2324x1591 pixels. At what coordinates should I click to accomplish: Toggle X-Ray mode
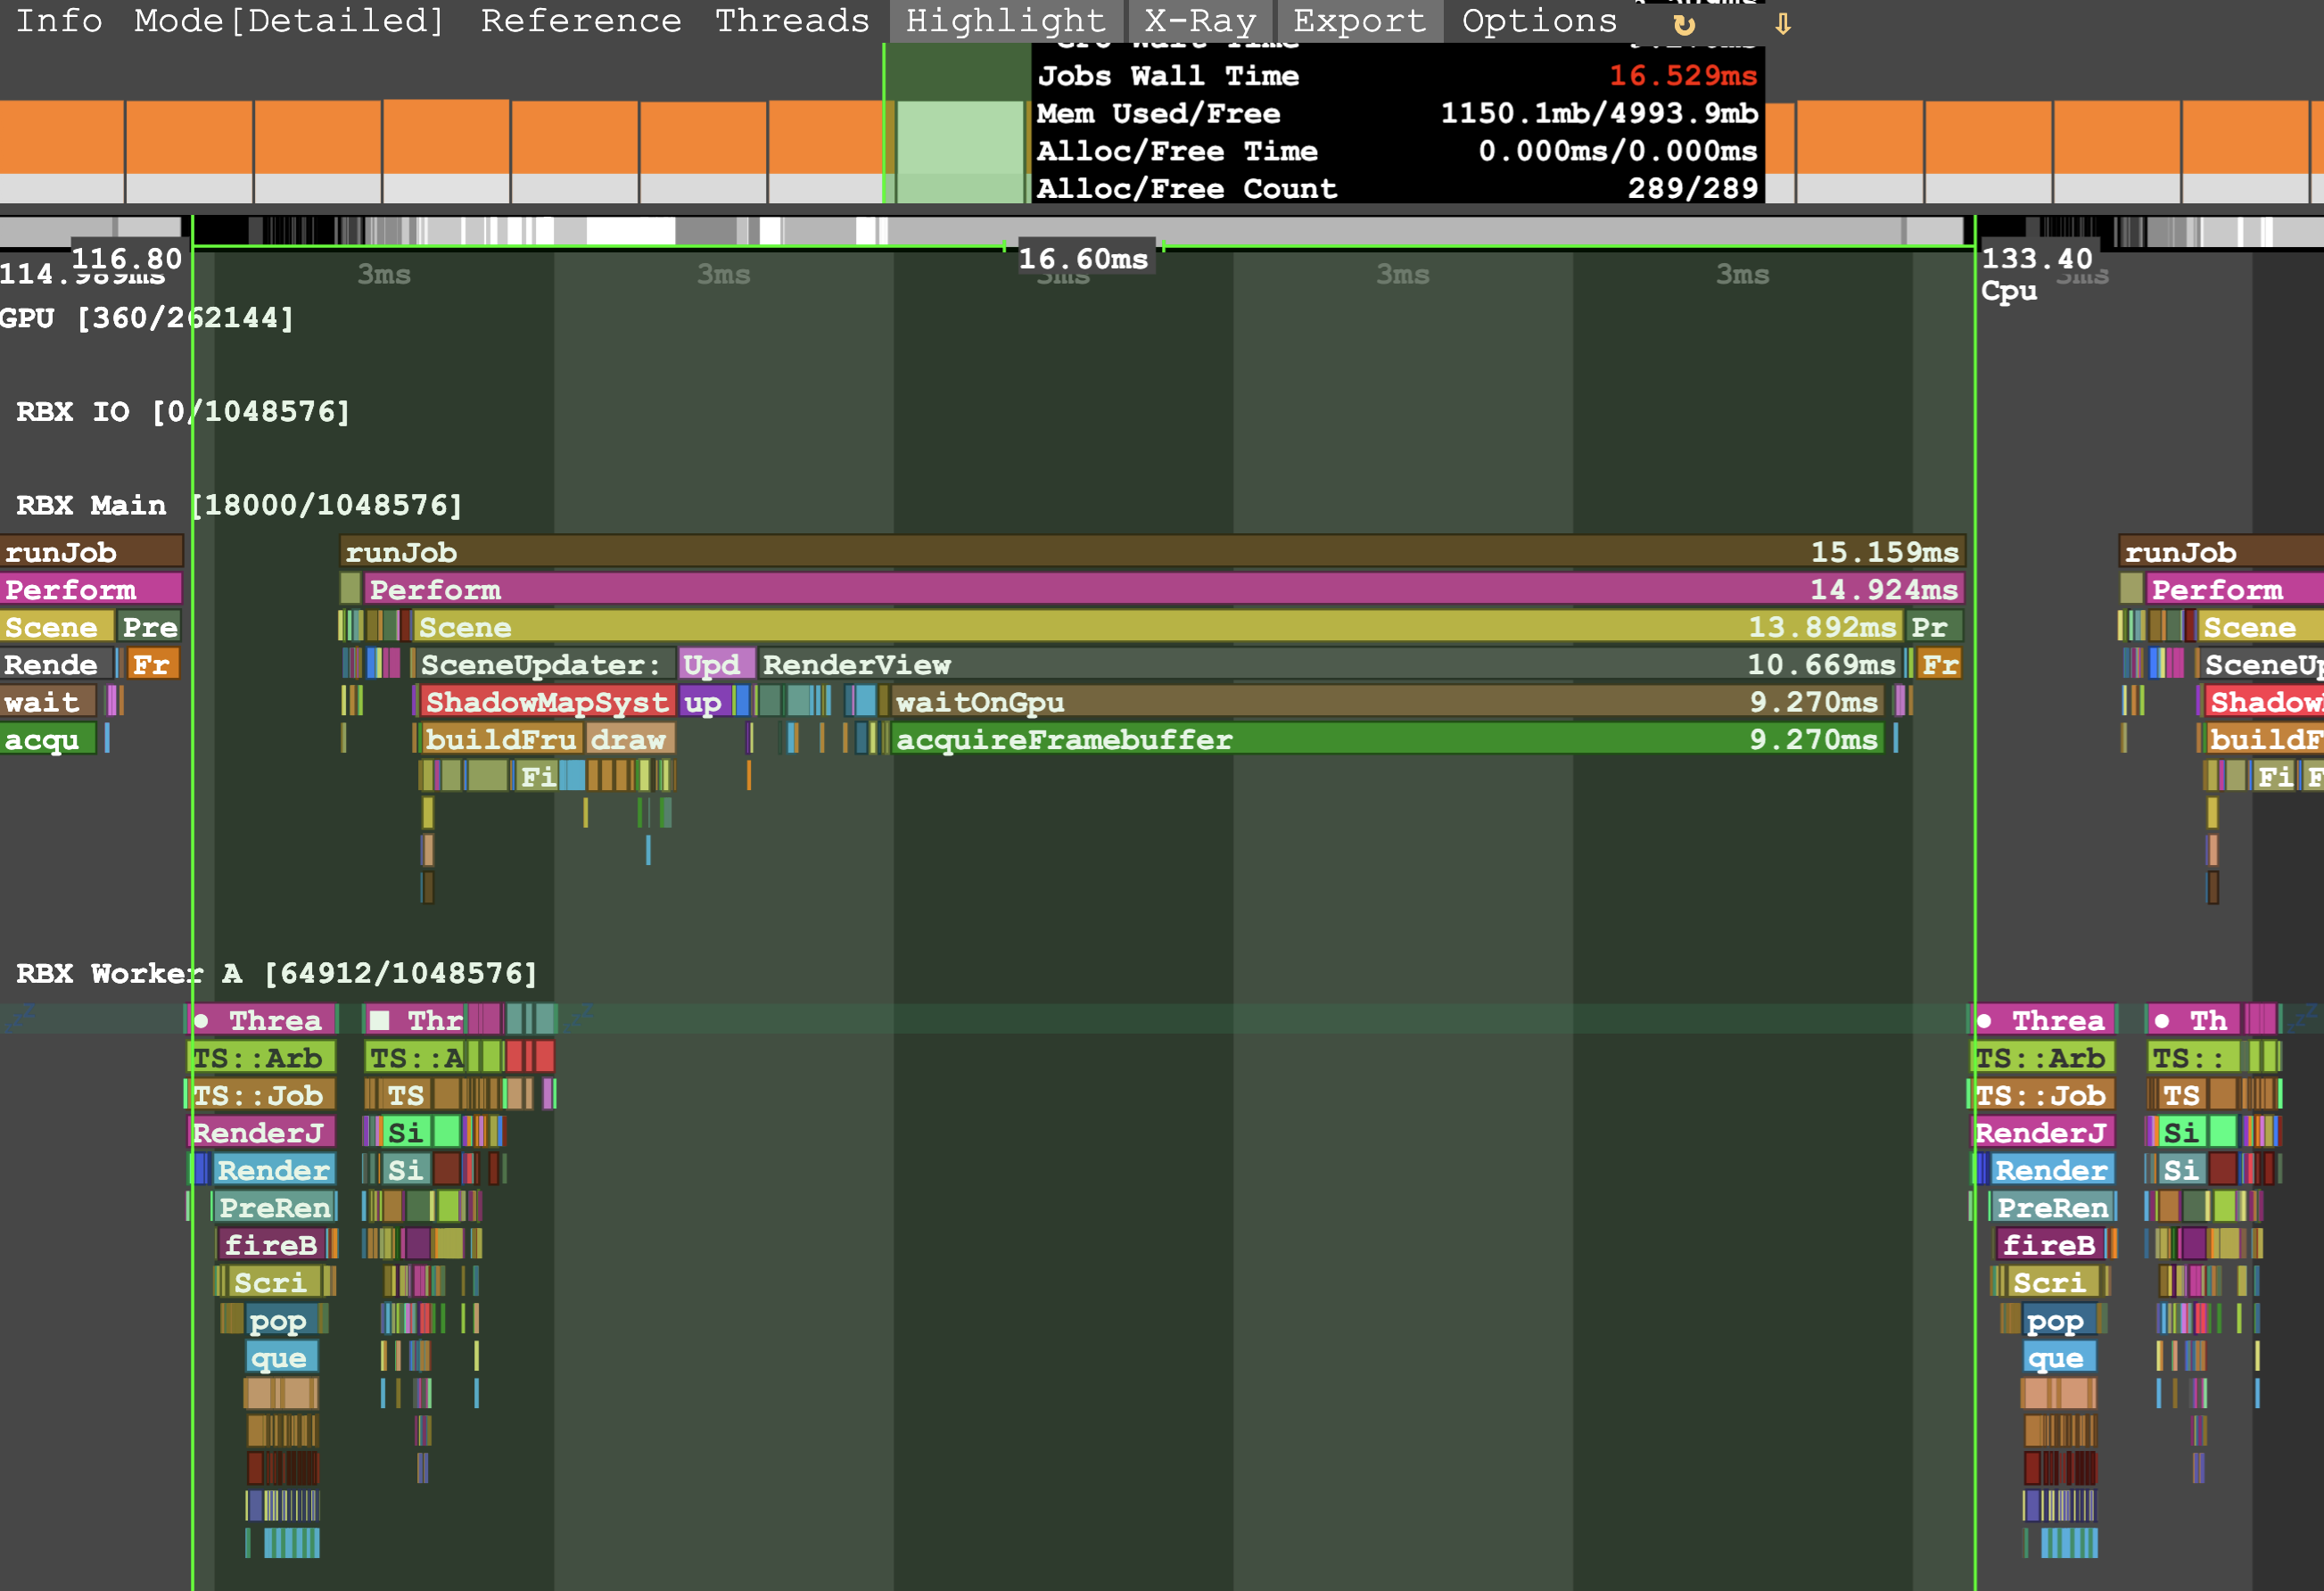pos(1200,21)
